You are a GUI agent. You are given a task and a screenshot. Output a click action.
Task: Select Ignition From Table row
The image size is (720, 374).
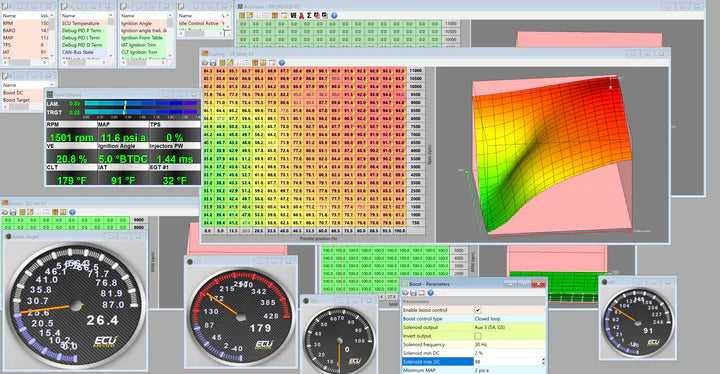[x=143, y=38]
